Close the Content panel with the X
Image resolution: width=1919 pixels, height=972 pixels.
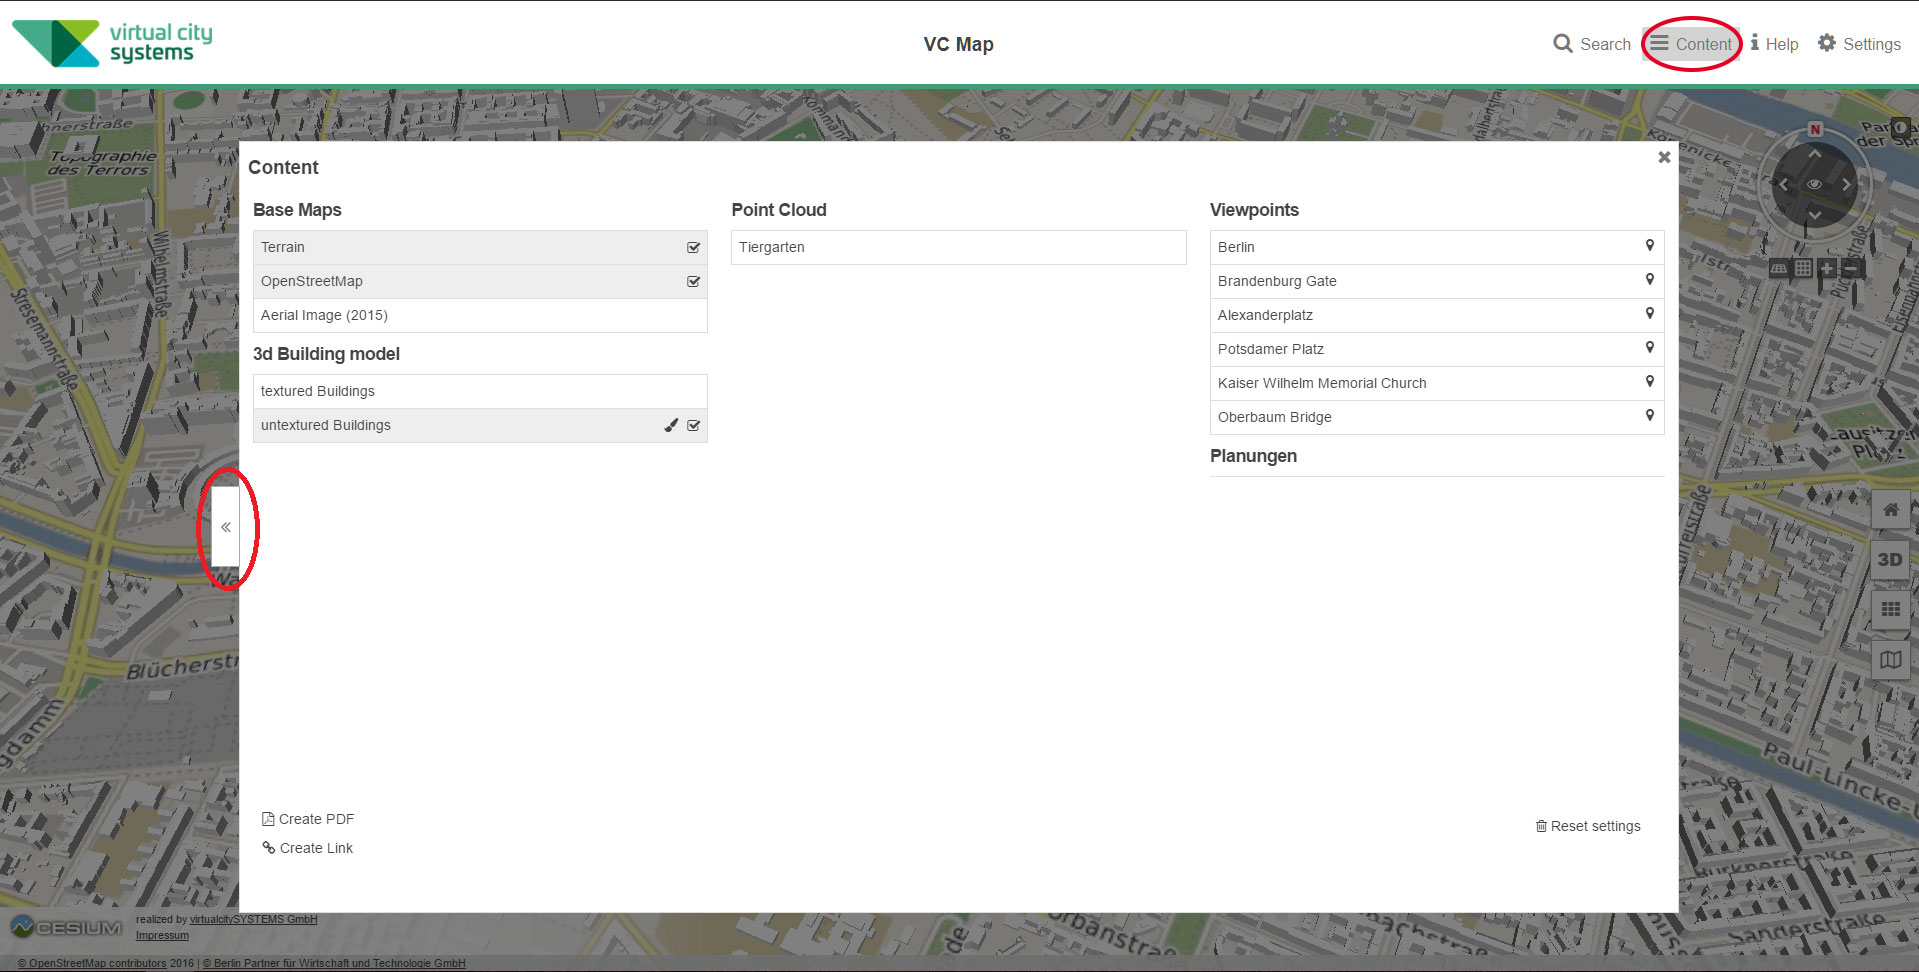(1664, 157)
